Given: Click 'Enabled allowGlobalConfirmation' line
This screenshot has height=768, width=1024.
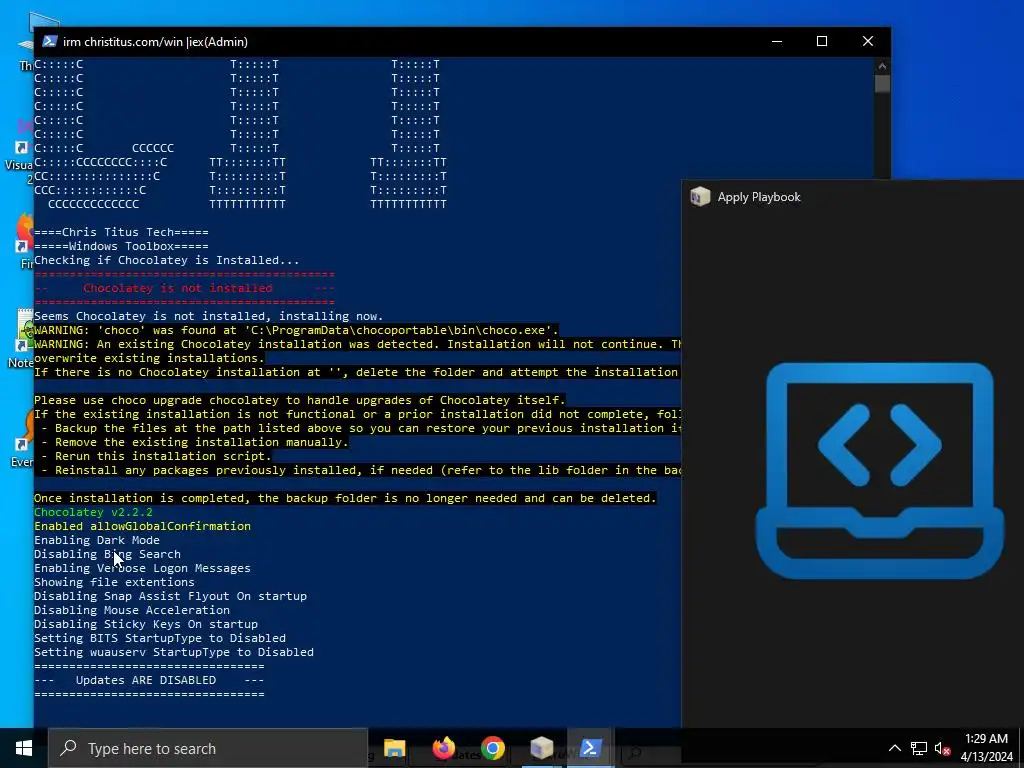Looking at the screenshot, I should coord(142,526).
